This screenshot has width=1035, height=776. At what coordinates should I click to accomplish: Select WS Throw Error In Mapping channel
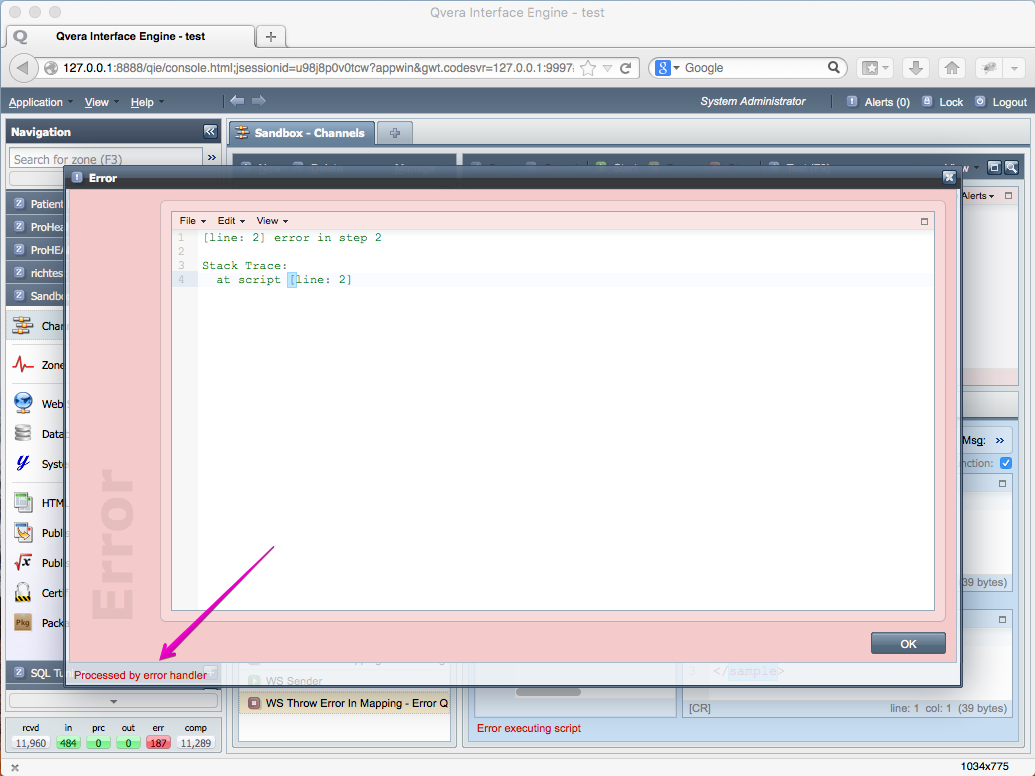coord(345,703)
